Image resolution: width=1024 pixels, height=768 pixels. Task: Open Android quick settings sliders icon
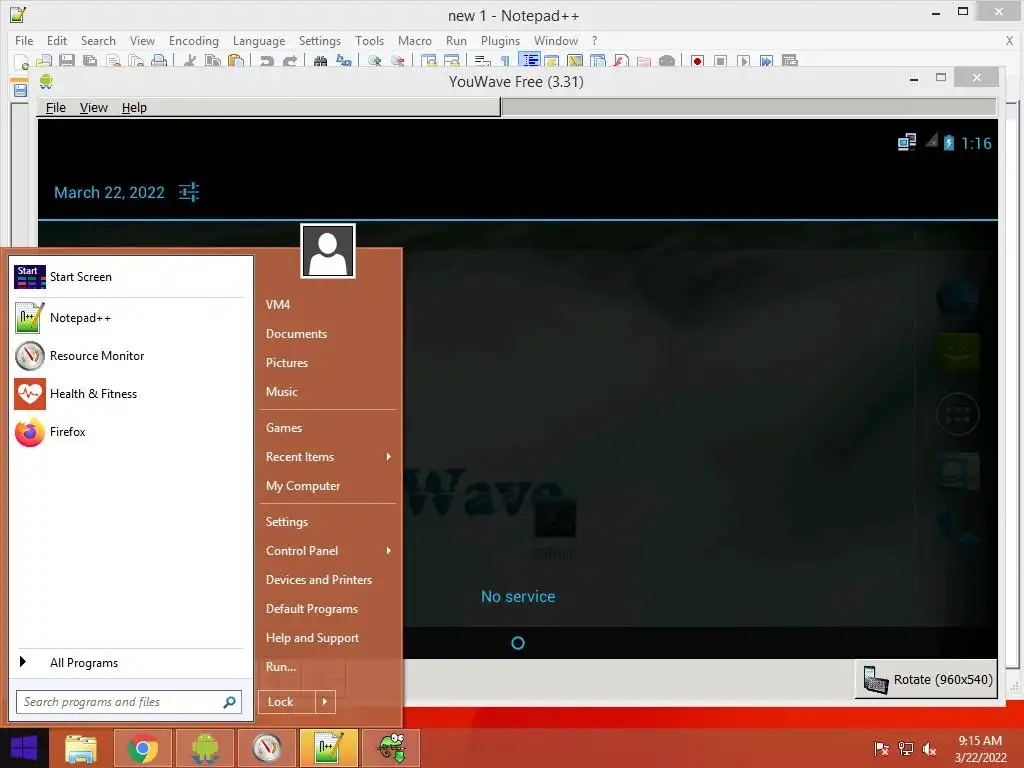coord(189,192)
